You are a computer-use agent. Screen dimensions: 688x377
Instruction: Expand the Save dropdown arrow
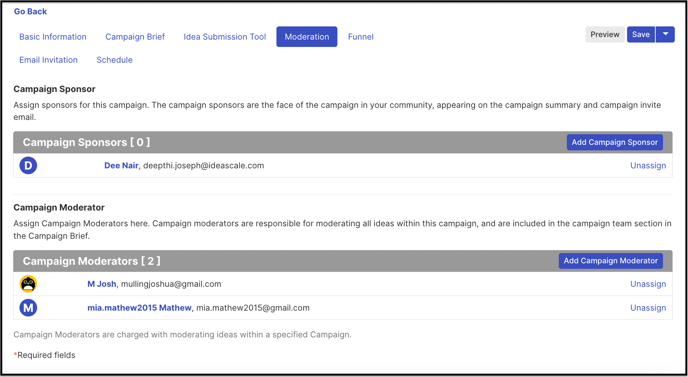[x=665, y=34]
